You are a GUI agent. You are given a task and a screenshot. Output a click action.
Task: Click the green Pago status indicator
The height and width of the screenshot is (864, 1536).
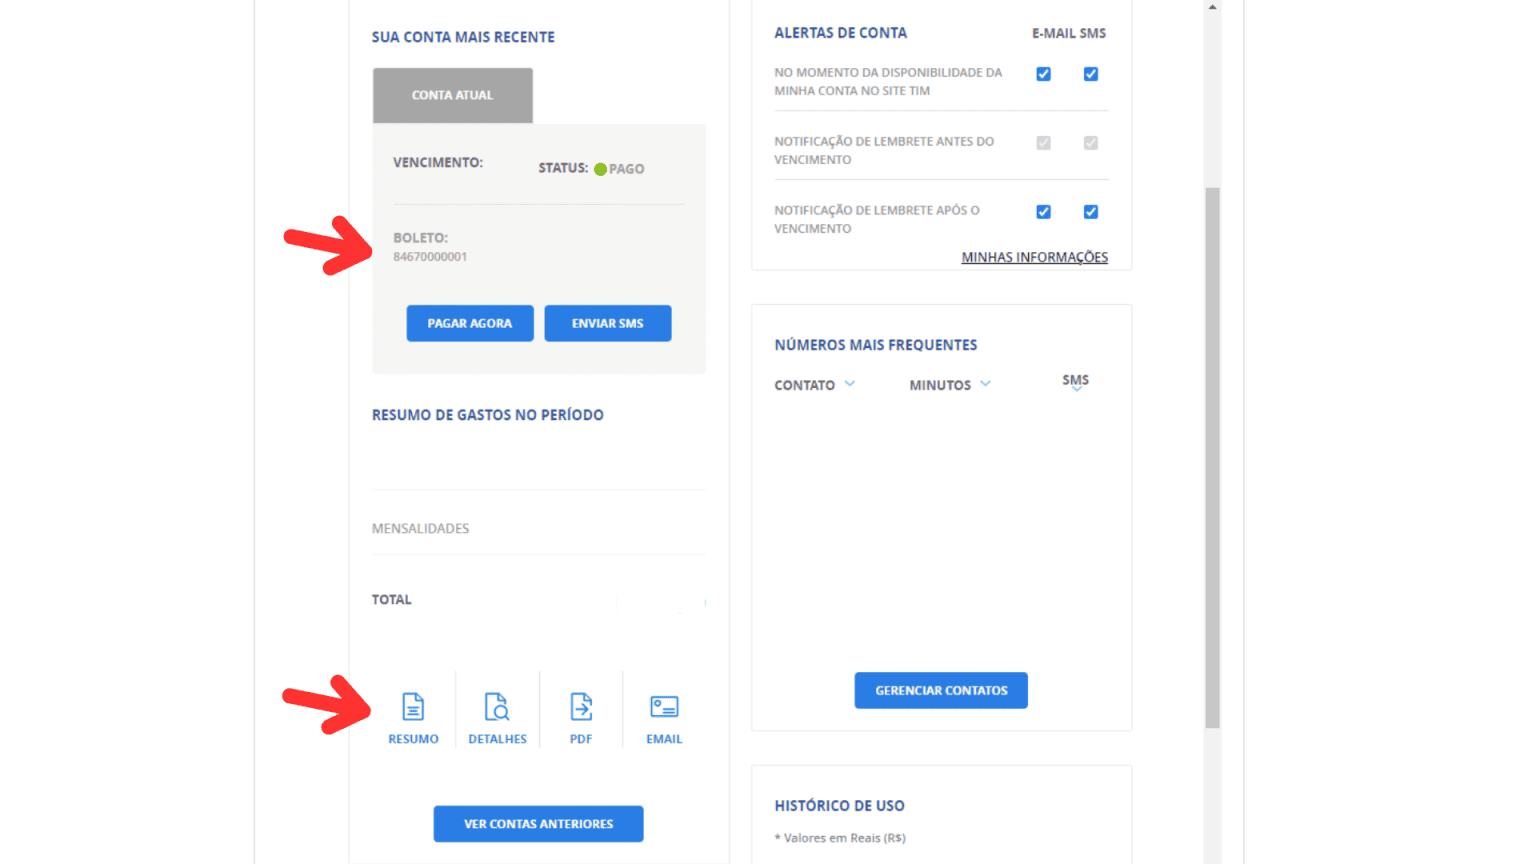[600, 169]
